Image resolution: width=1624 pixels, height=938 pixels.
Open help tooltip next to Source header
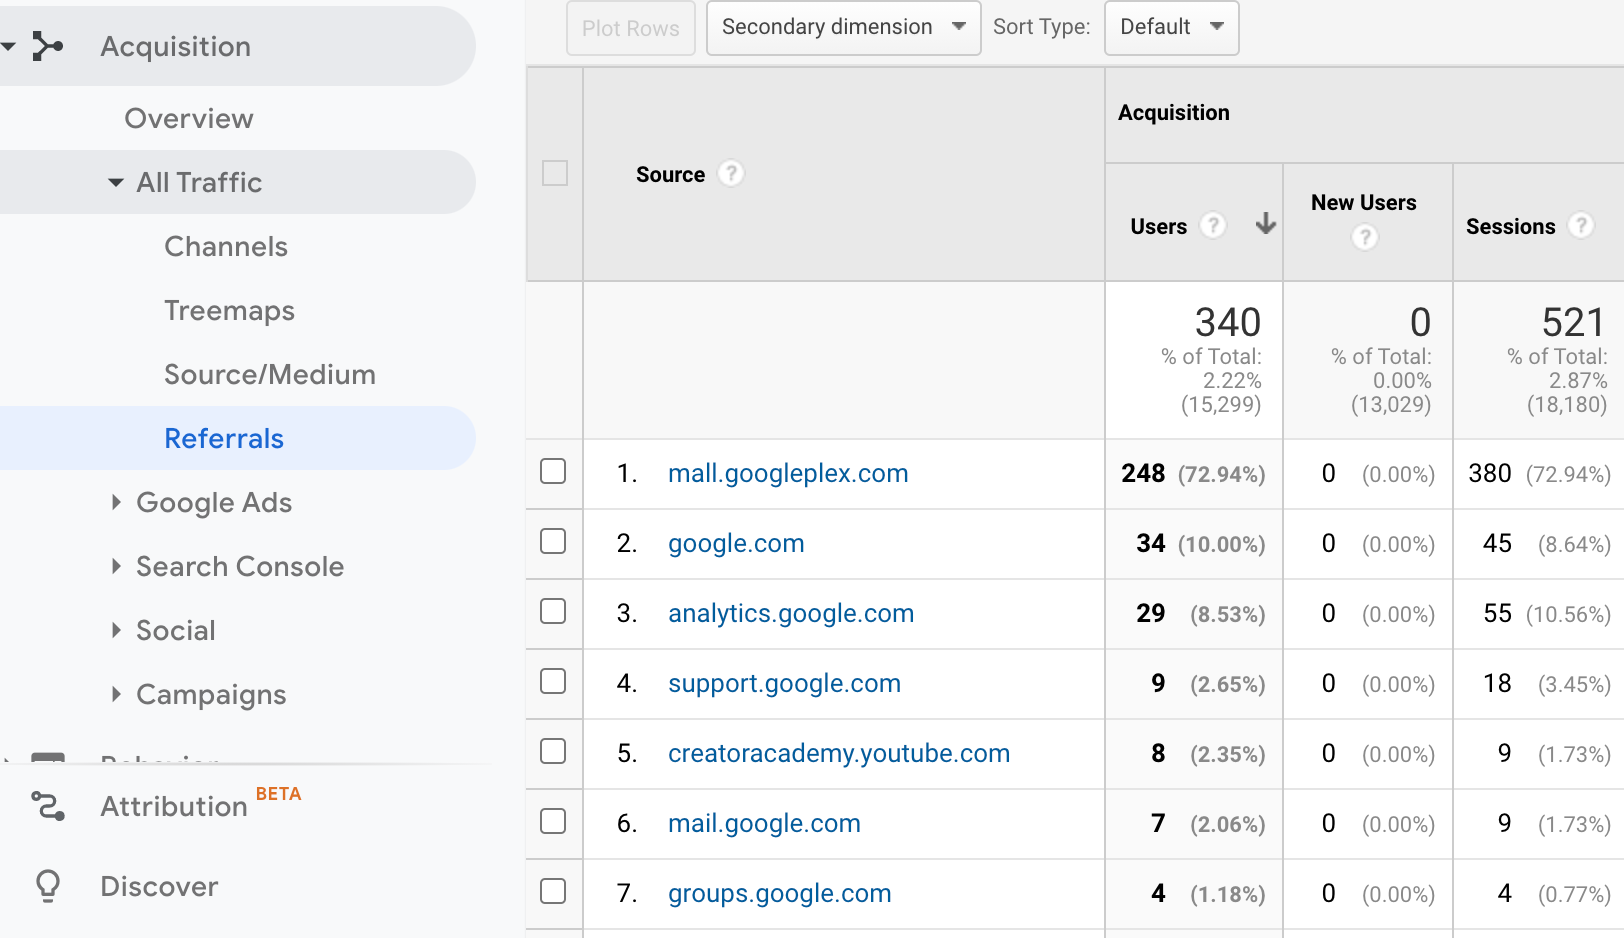point(731,174)
